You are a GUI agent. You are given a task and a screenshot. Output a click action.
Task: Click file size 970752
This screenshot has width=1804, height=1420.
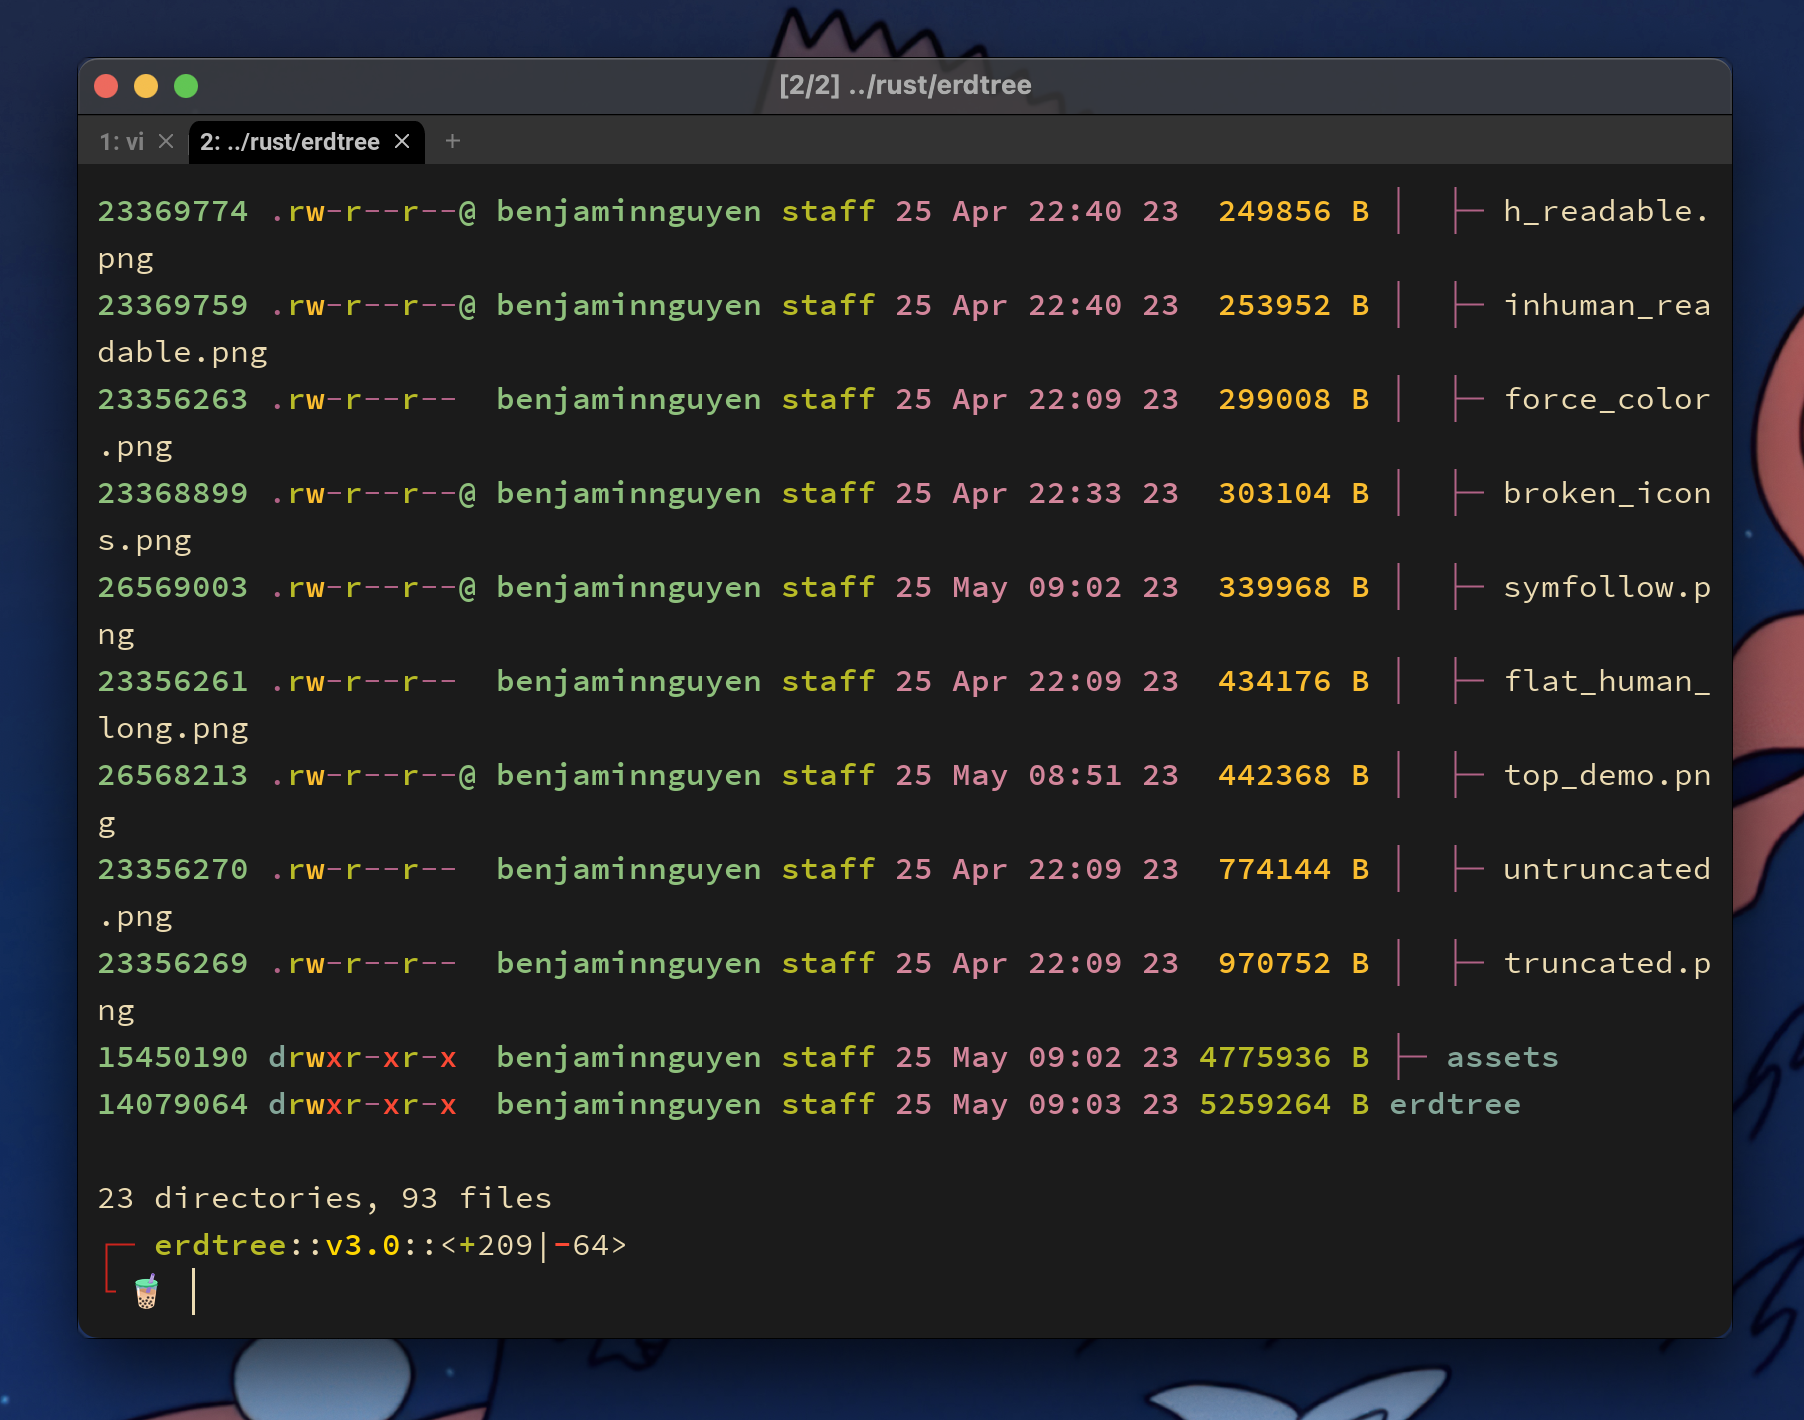tap(1274, 963)
